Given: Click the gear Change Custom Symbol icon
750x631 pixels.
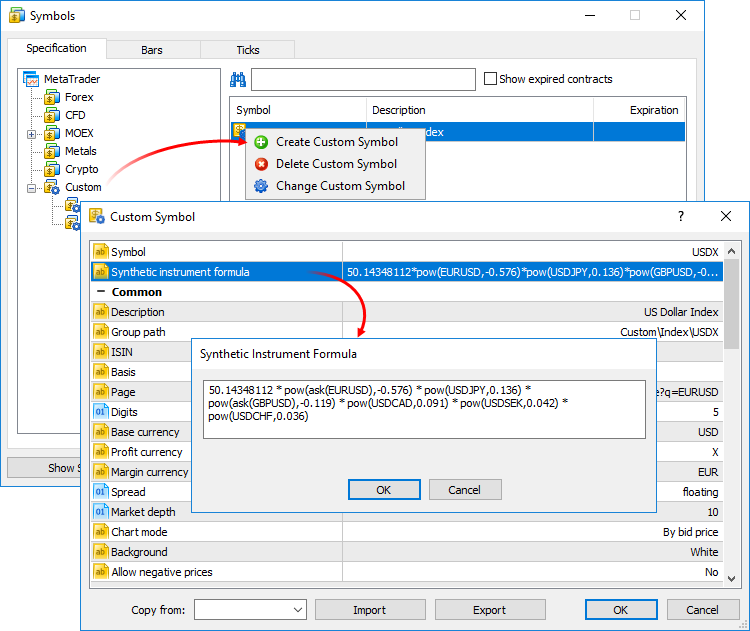Looking at the screenshot, I should click(261, 186).
